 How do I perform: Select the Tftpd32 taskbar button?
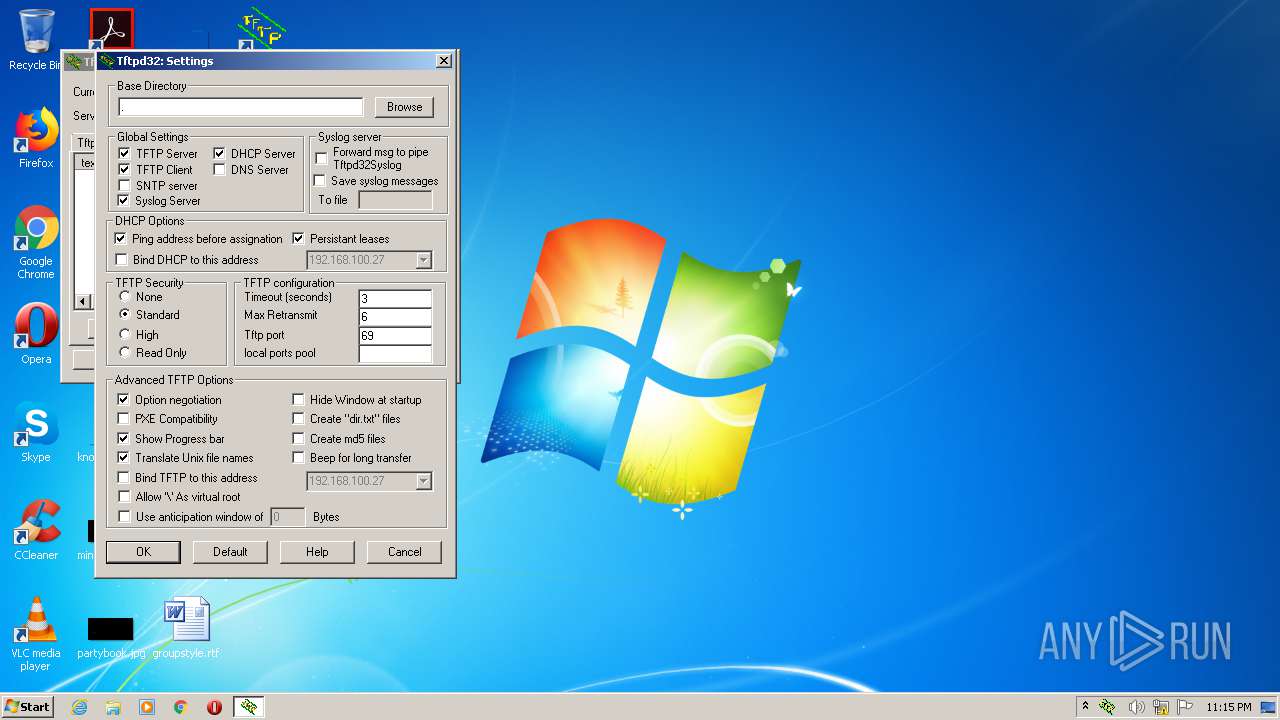pos(249,707)
